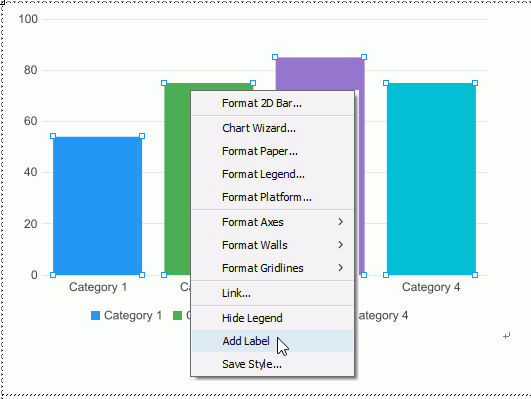Select Format Platform menu entry
This screenshot has height=399, width=531.
tap(273, 197)
